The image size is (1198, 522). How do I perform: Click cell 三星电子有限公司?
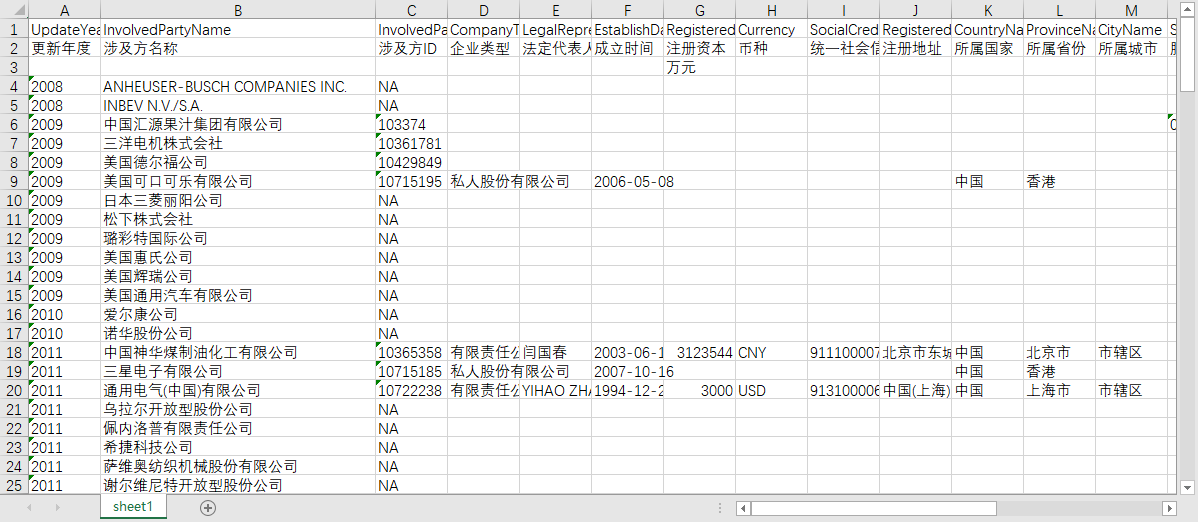[238, 371]
